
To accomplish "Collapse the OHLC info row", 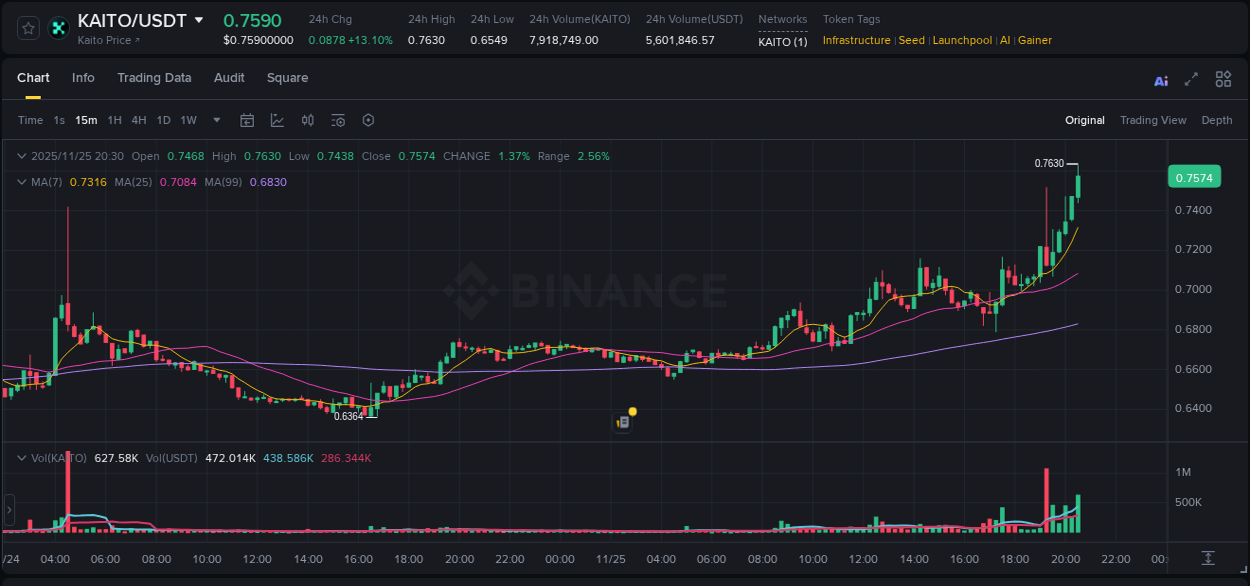I will pyautogui.click(x=21, y=156).
